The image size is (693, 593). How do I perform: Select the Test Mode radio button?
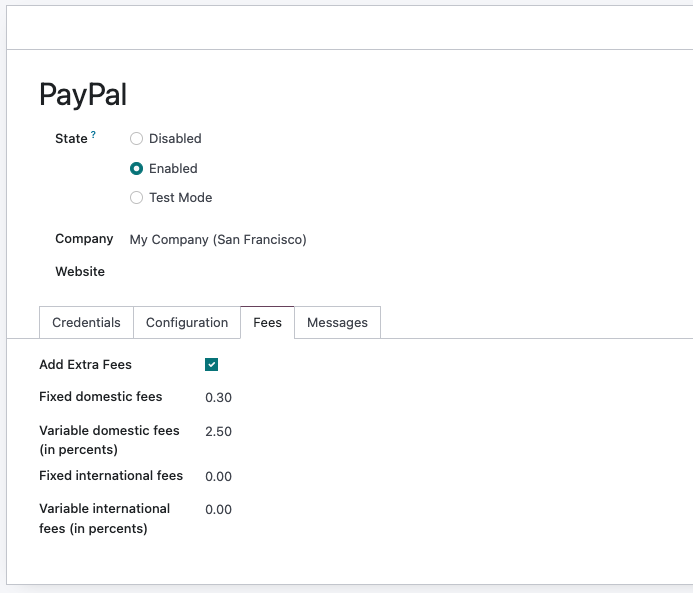136,198
